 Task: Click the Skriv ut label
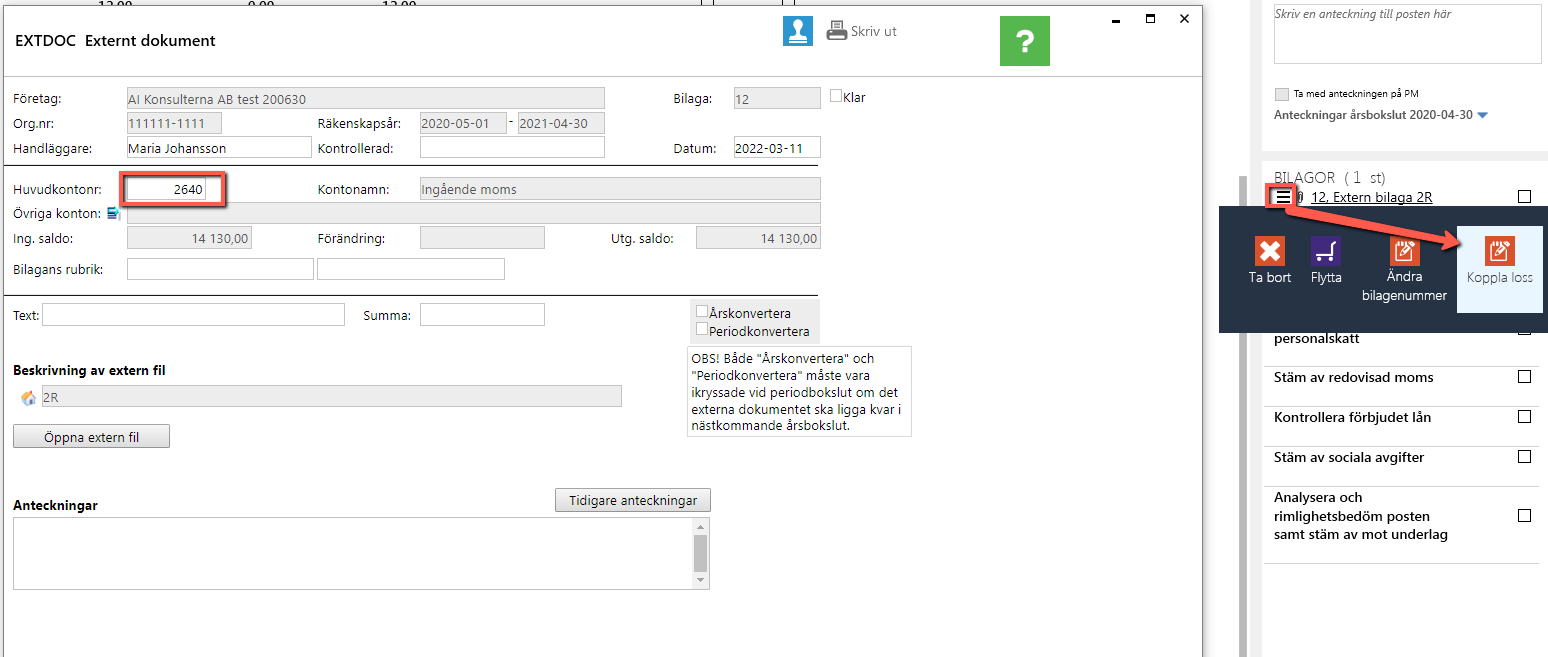click(x=874, y=31)
